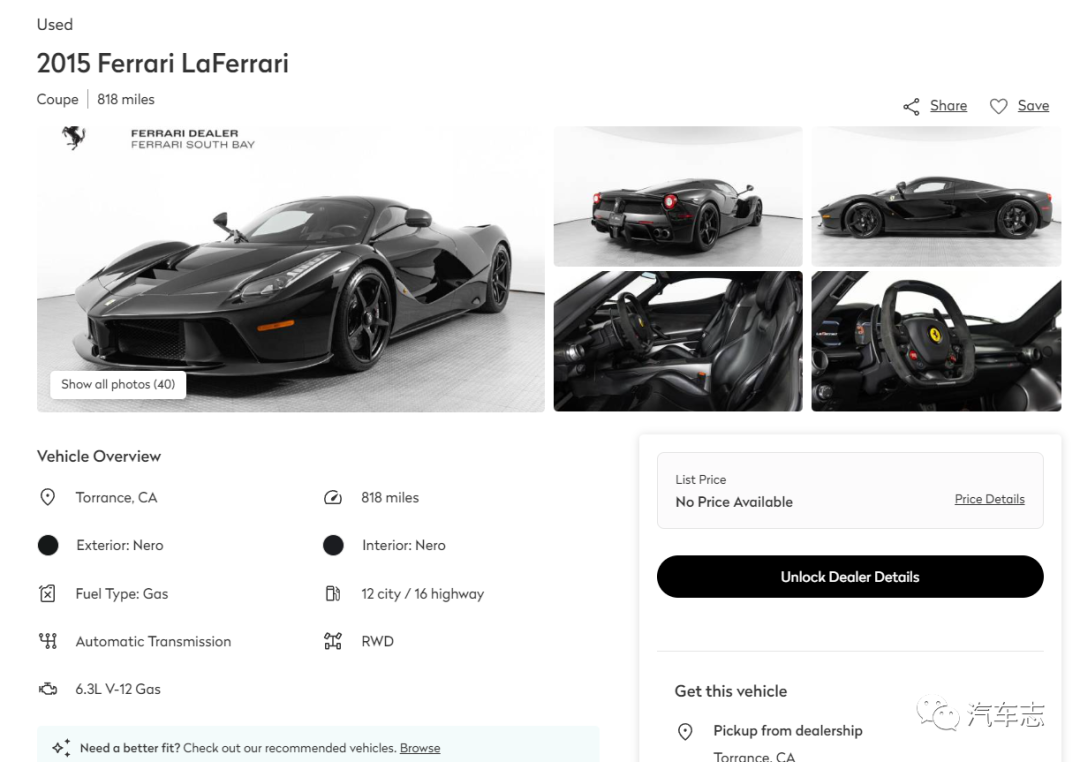
Task: Click the Exterior Nero color swatch
Action: (x=48, y=545)
